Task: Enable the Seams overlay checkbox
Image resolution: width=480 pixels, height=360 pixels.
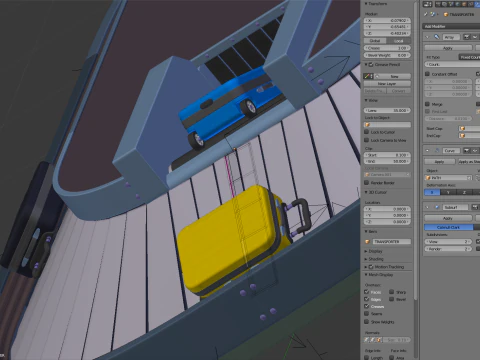Action: (x=367, y=314)
